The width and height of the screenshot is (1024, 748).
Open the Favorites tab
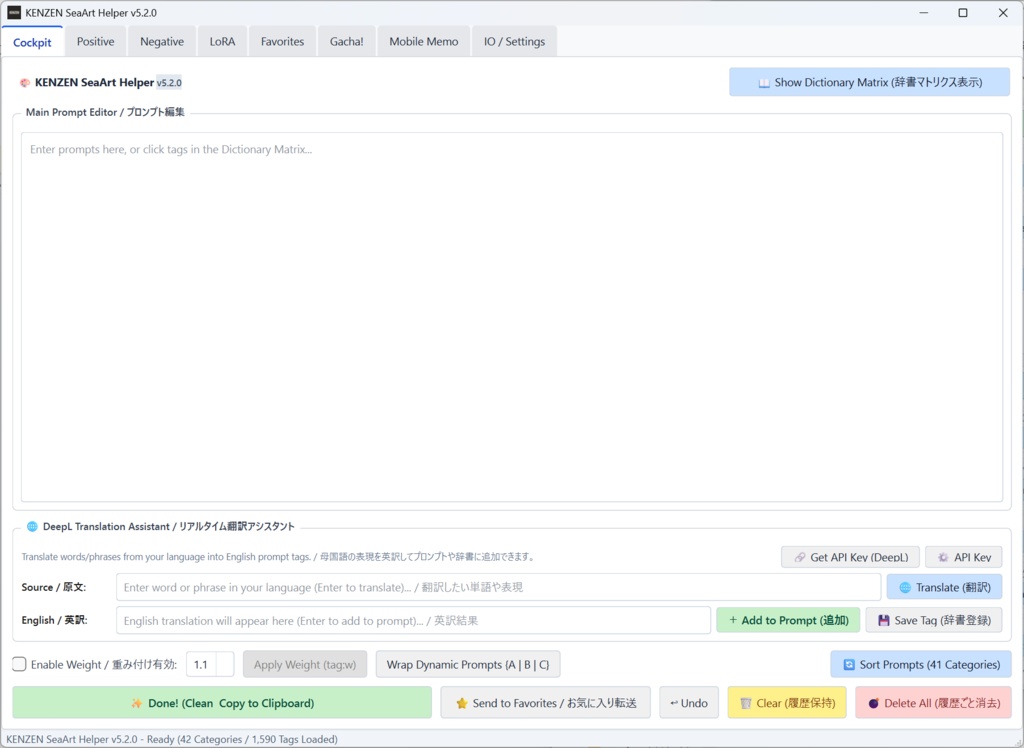tap(282, 41)
